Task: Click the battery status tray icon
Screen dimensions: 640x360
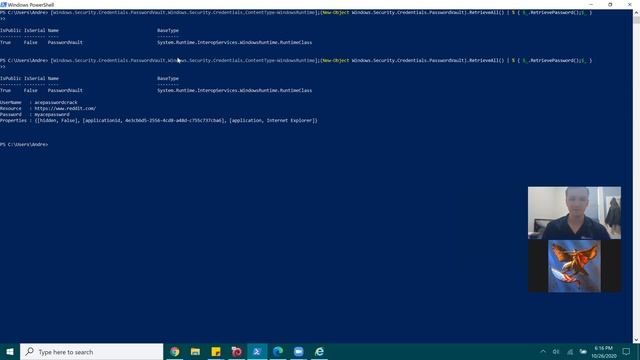Action: pos(583,351)
